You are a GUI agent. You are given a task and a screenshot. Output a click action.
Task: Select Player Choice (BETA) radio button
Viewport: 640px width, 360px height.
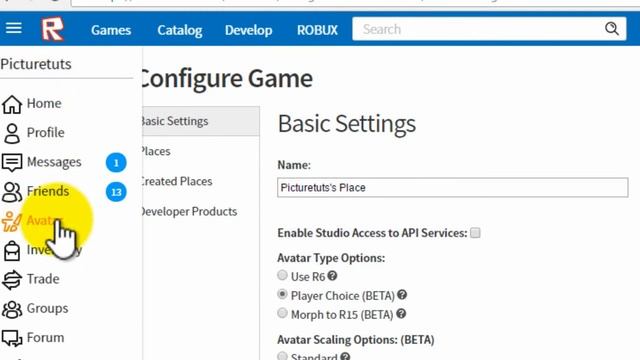click(282, 294)
